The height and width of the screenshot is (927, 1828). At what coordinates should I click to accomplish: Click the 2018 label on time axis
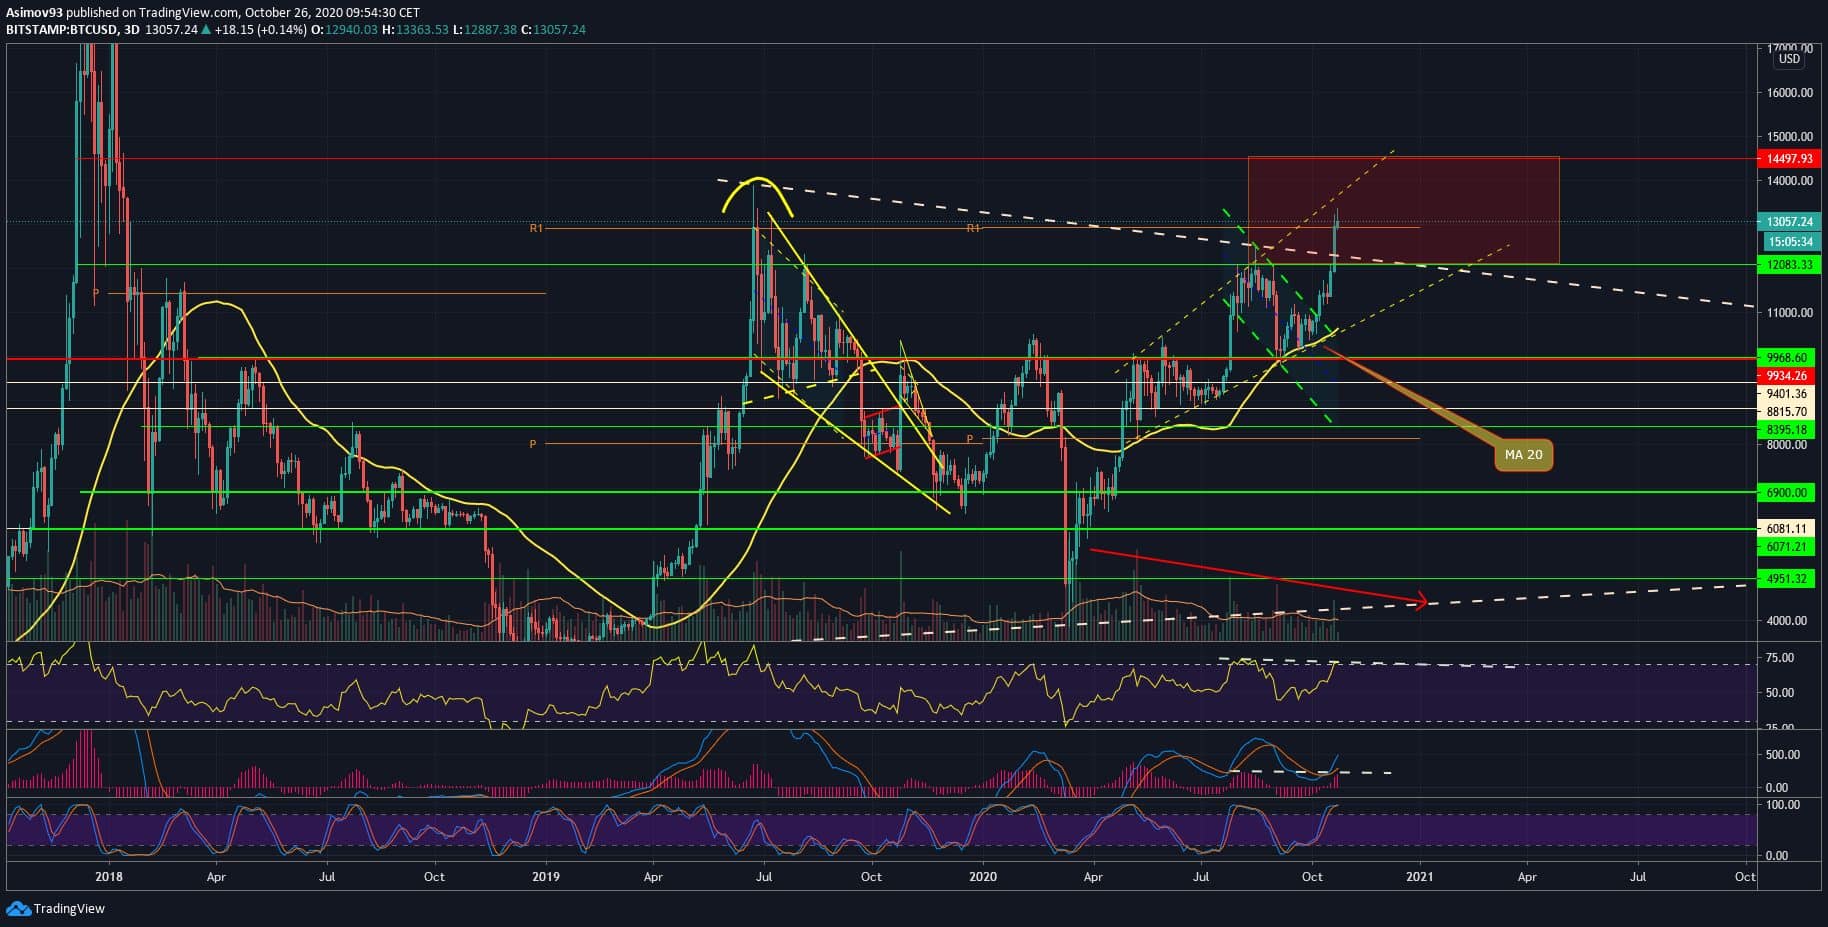coord(108,877)
